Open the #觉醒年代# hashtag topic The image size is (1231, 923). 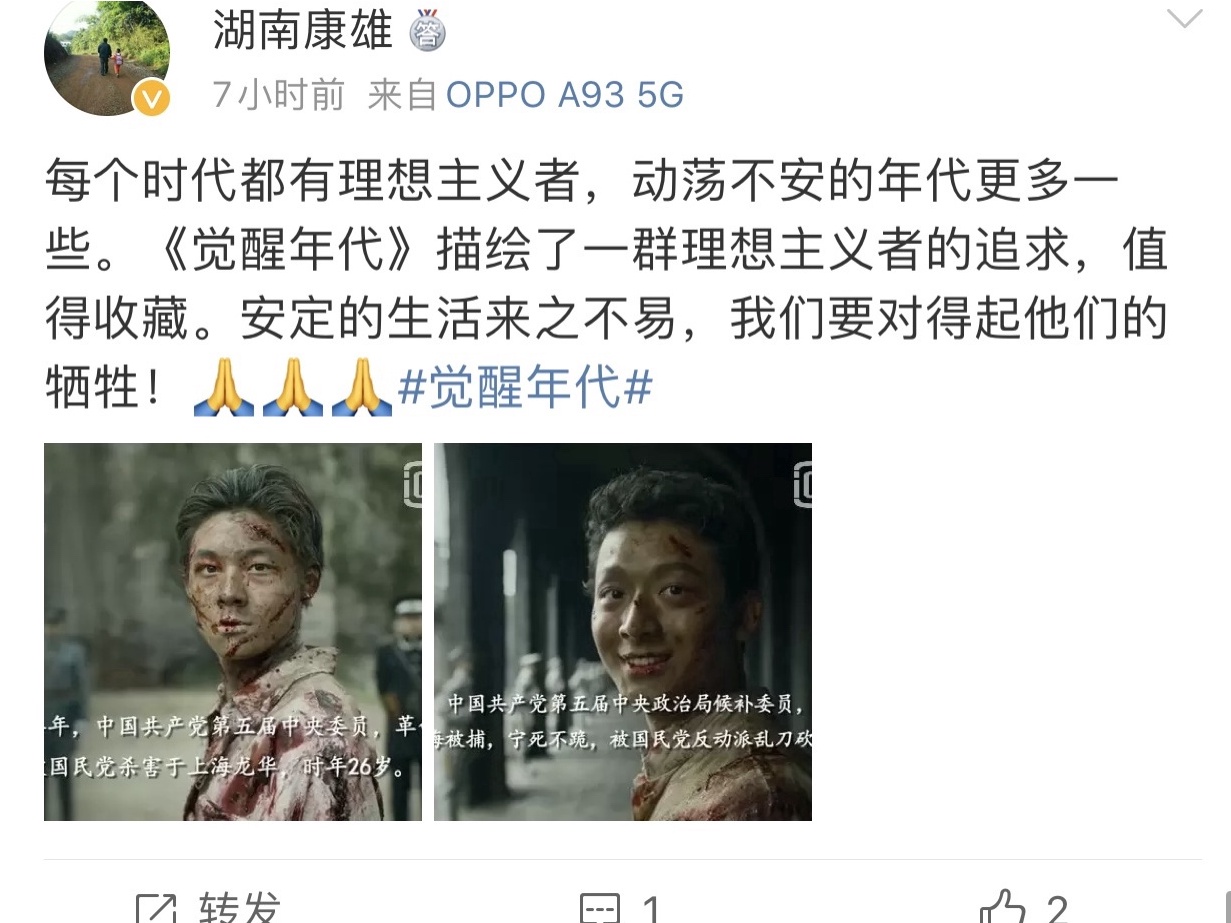point(526,386)
